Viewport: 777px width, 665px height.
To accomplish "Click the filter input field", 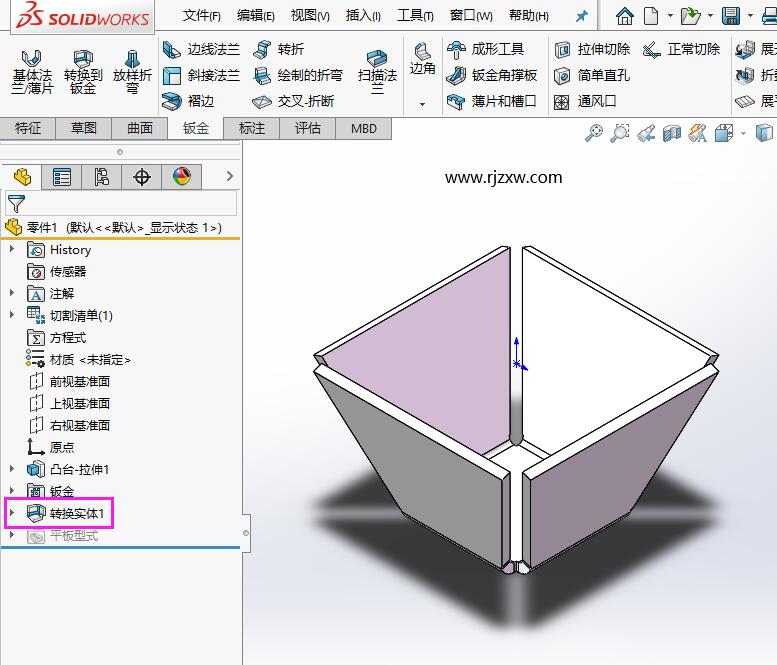I will (x=121, y=204).
